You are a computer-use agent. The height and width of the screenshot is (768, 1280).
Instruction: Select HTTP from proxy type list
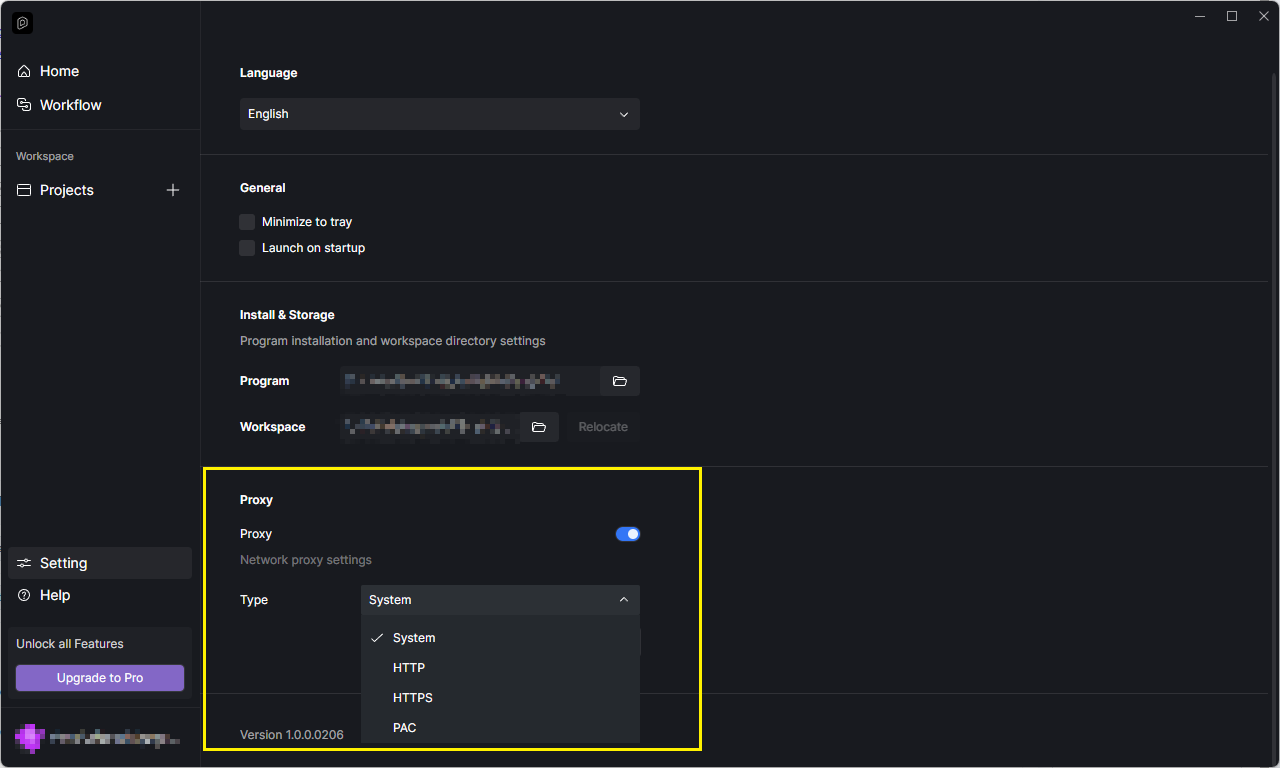[409, 668]
